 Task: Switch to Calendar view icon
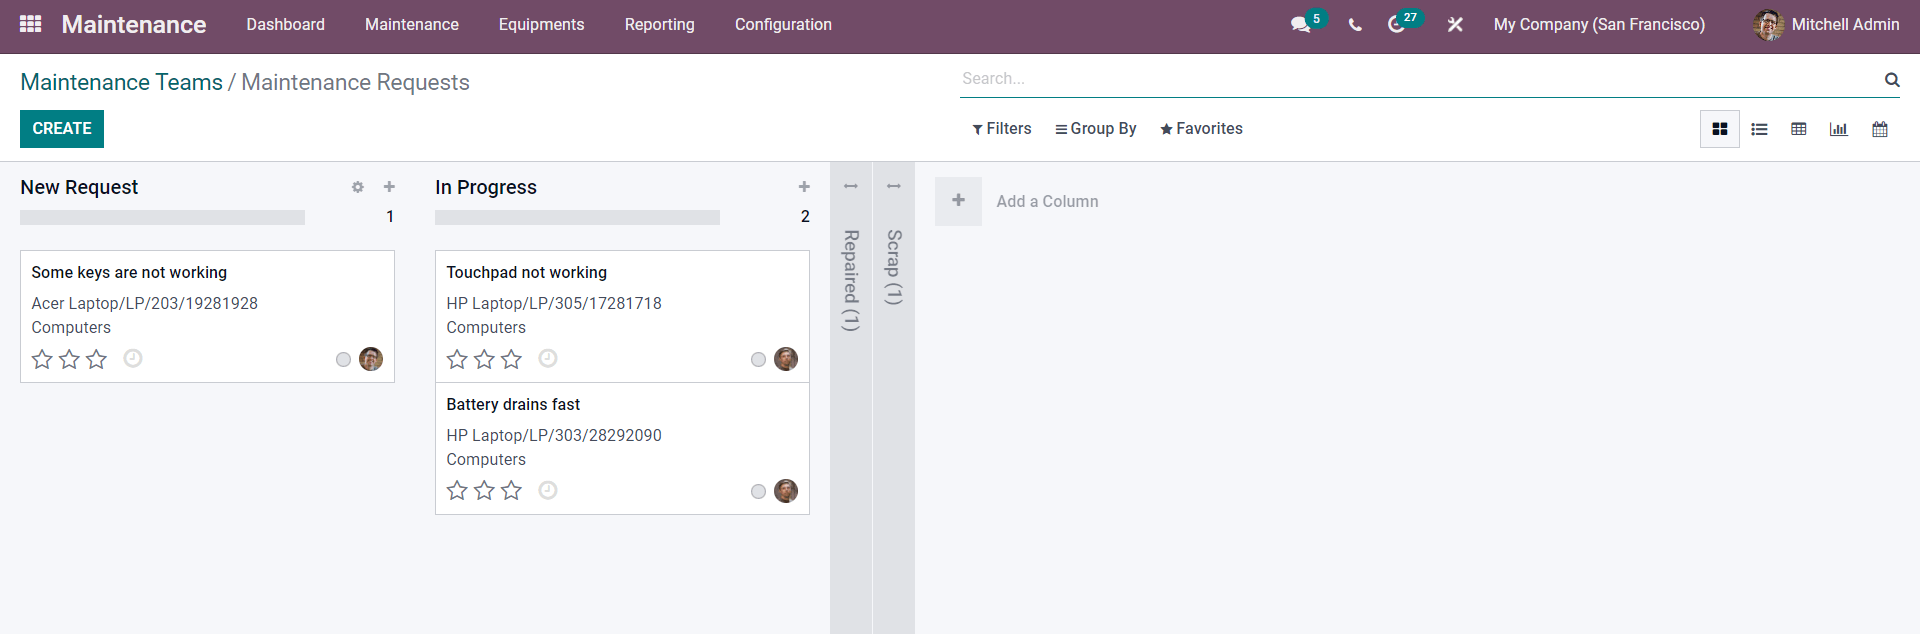pos(1880,129)
